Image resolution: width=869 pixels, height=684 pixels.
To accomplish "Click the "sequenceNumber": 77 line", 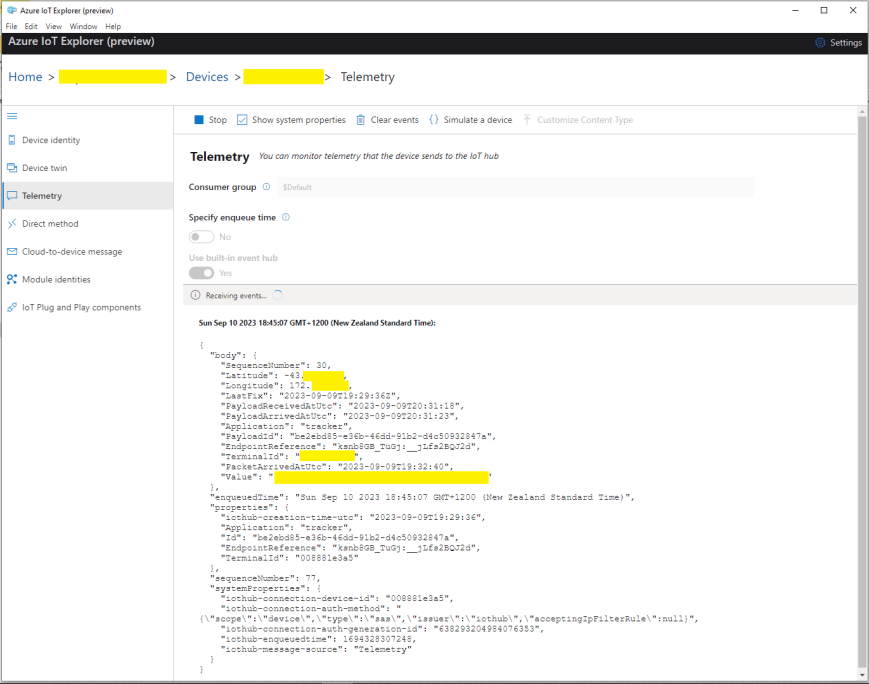I will 265,578.
